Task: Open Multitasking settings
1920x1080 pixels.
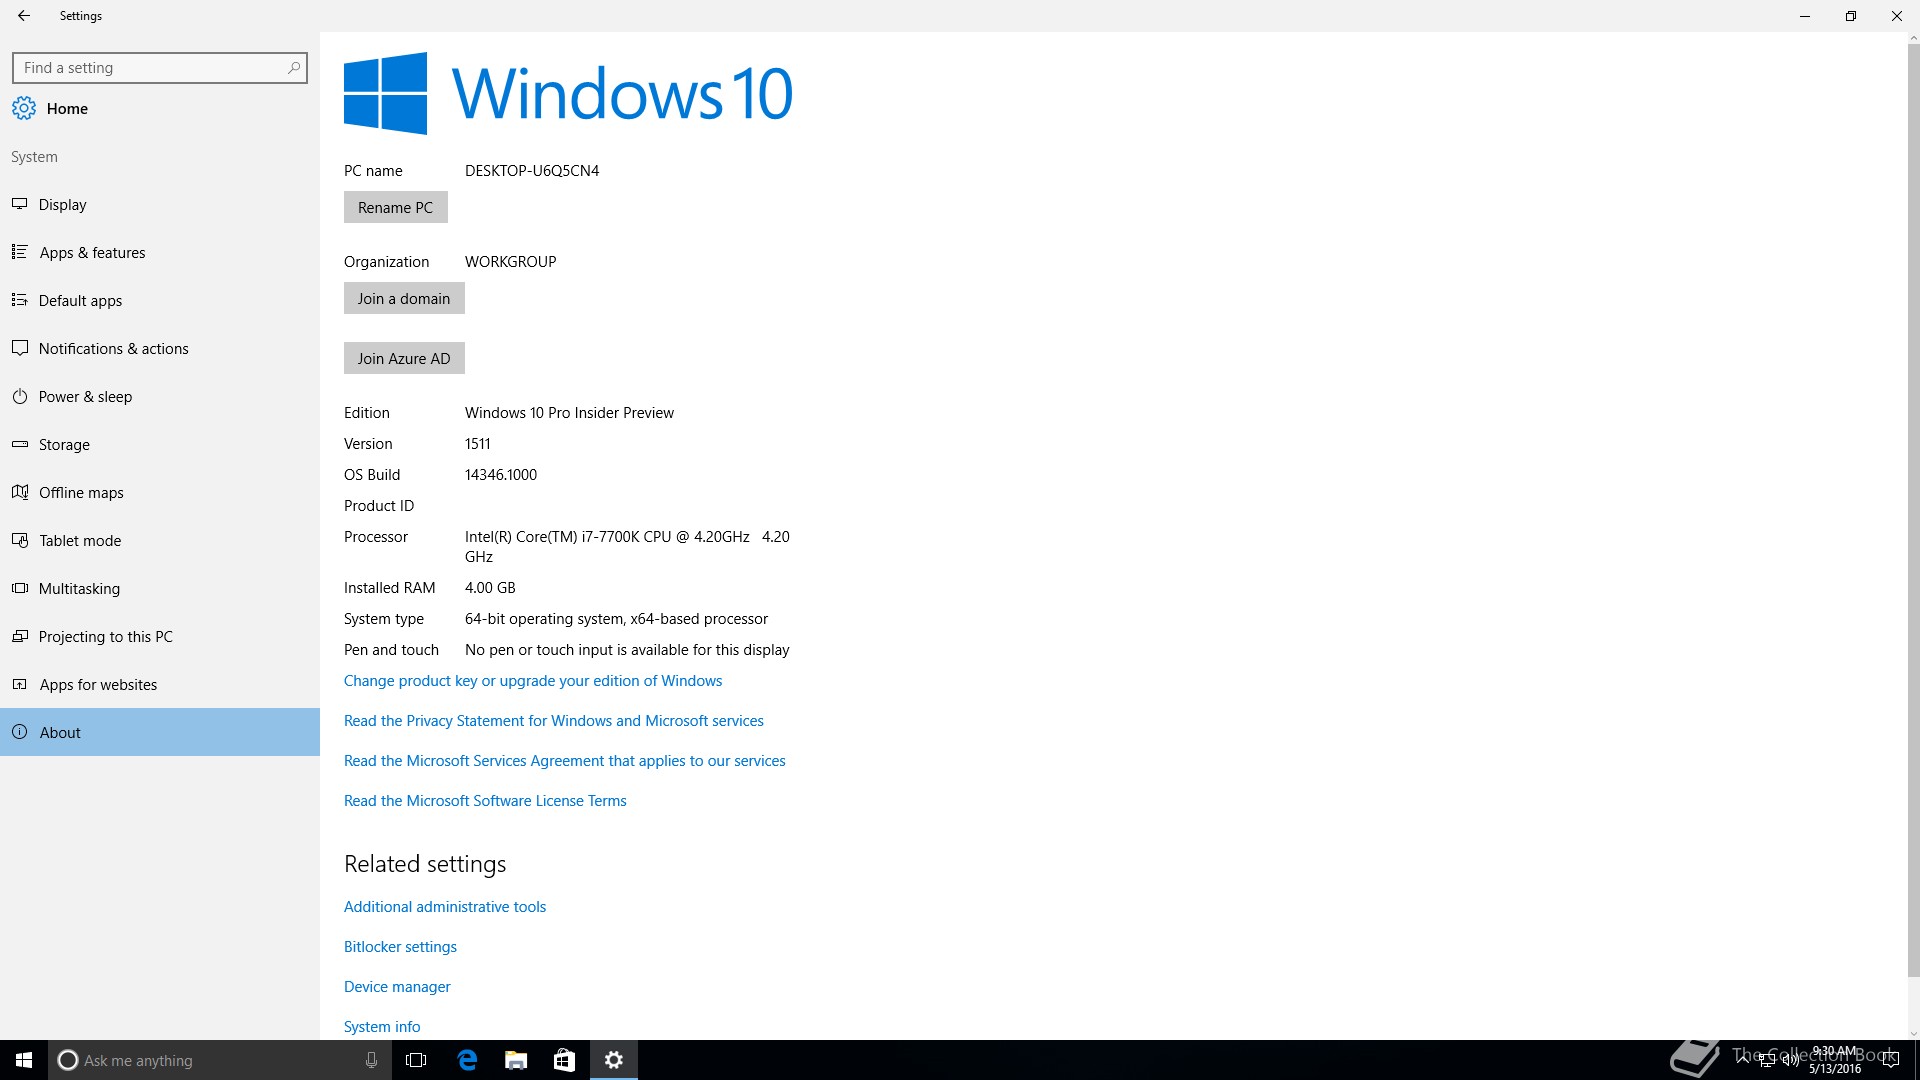Action: pyautogui.click(x=160, y=588)
